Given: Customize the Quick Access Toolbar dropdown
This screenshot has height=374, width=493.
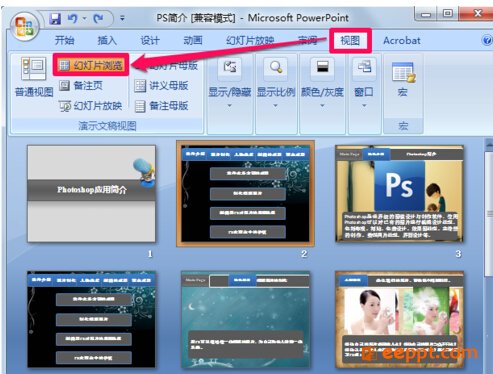Looking at the screenshot, I should click(x=122, y=18).
